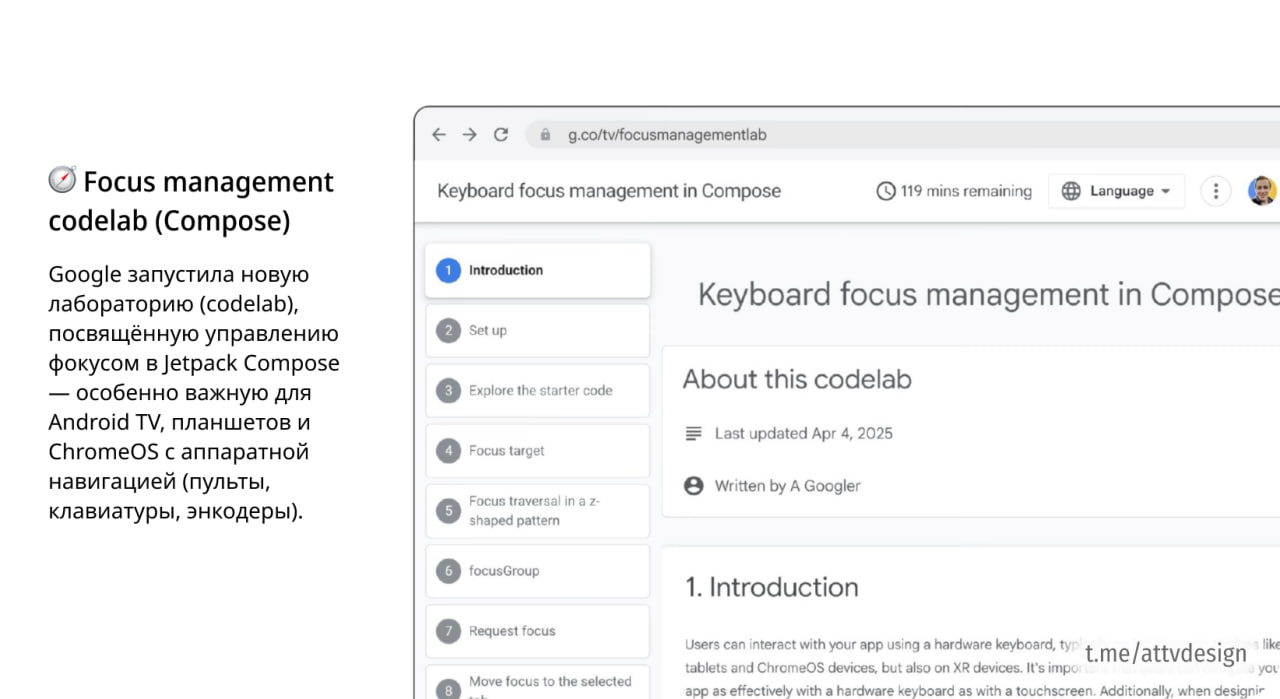Reload the page with the refresh icon
Image resolution: width=1280 pixels, height=699 pixels.
click(x=501, y=134)
